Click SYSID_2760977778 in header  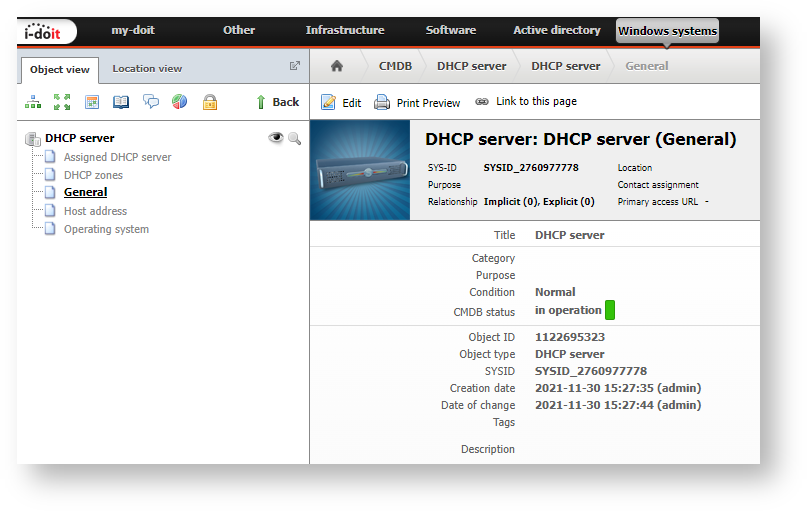[x=531, y=167]
